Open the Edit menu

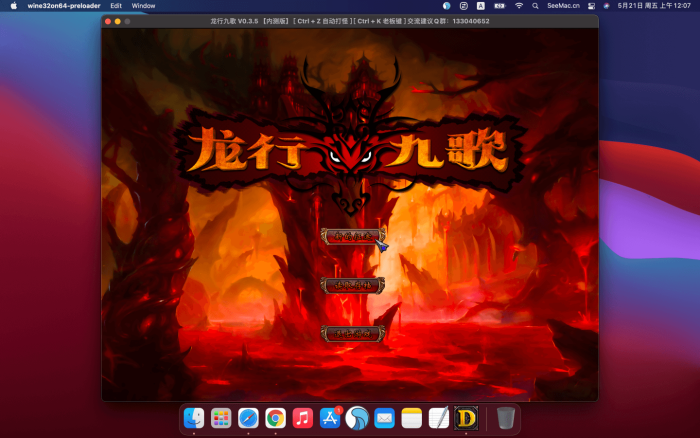(x=116, y=5)
